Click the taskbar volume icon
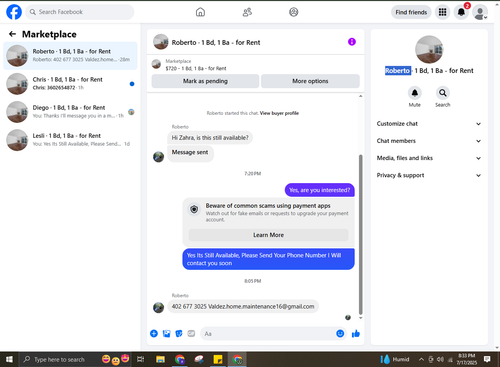Image resolution: width=500 pixels, height=367 pixels. pyautogui.click(x=440, y=359)
